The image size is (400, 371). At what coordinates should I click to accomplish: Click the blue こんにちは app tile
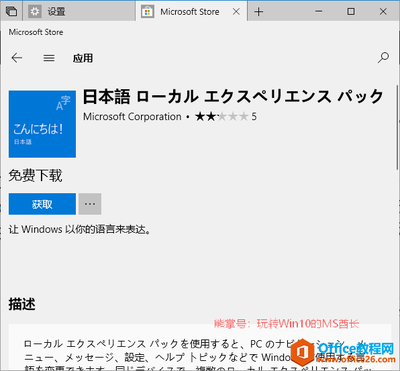(42, 124)
